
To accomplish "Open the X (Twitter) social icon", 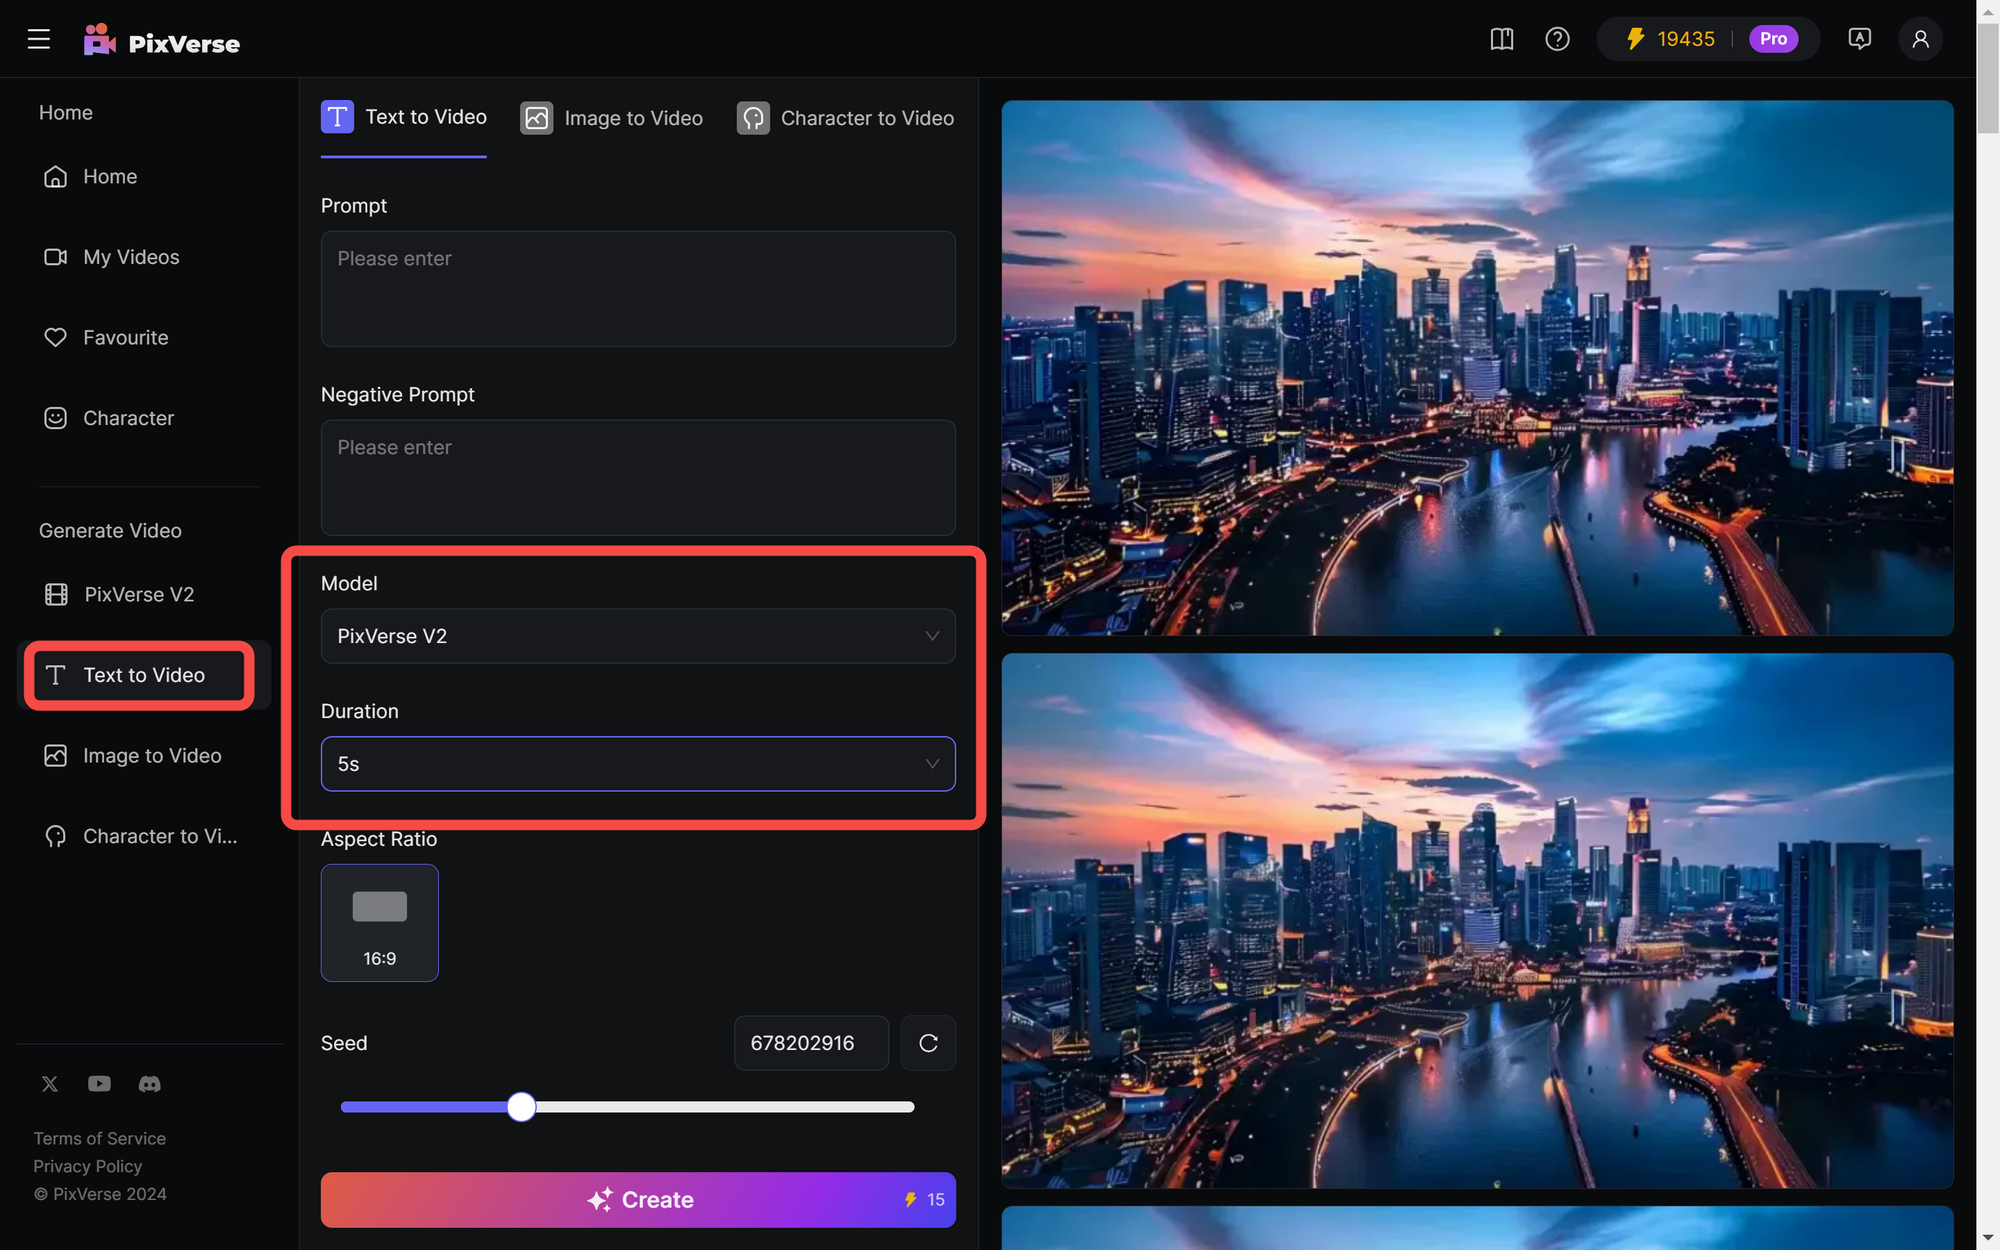I will pos(50,1084).
